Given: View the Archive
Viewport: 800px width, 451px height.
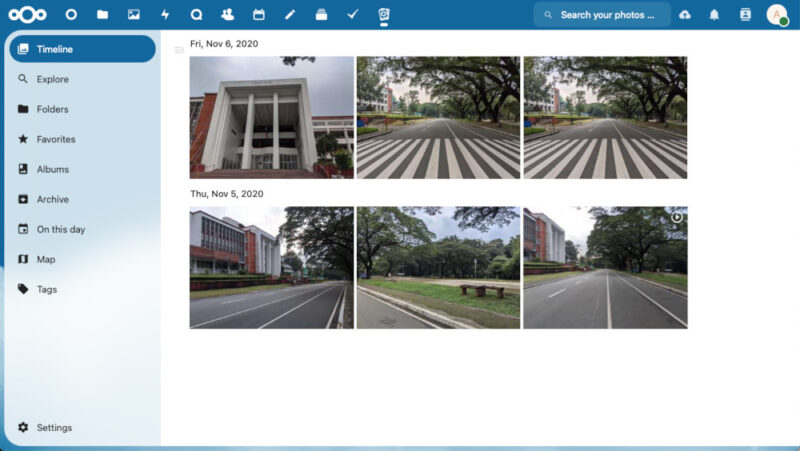Looking at the screenshot, I should (83, 199).
